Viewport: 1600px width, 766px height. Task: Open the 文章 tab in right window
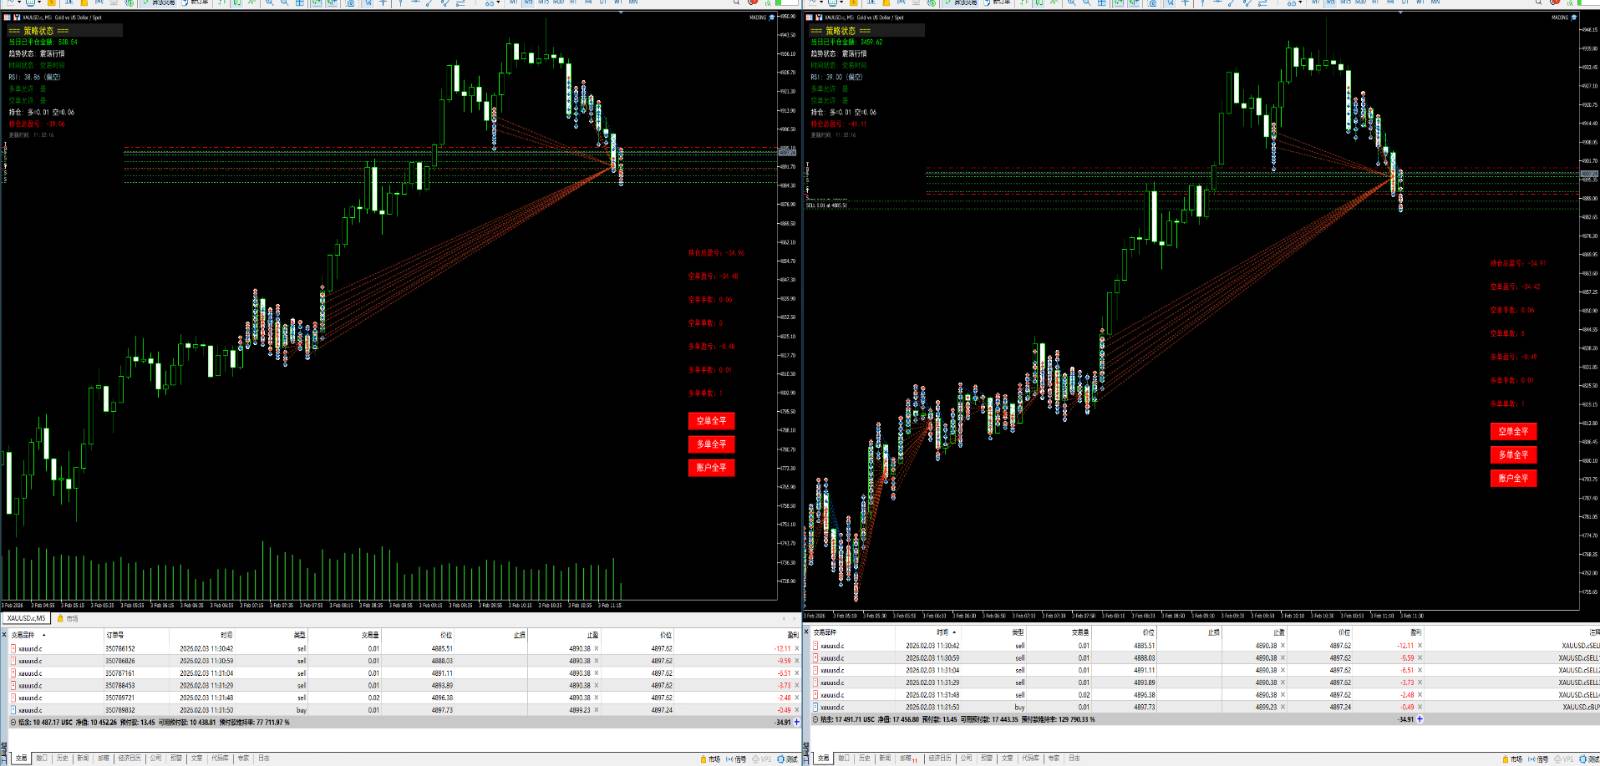[x=1008, y=758]
